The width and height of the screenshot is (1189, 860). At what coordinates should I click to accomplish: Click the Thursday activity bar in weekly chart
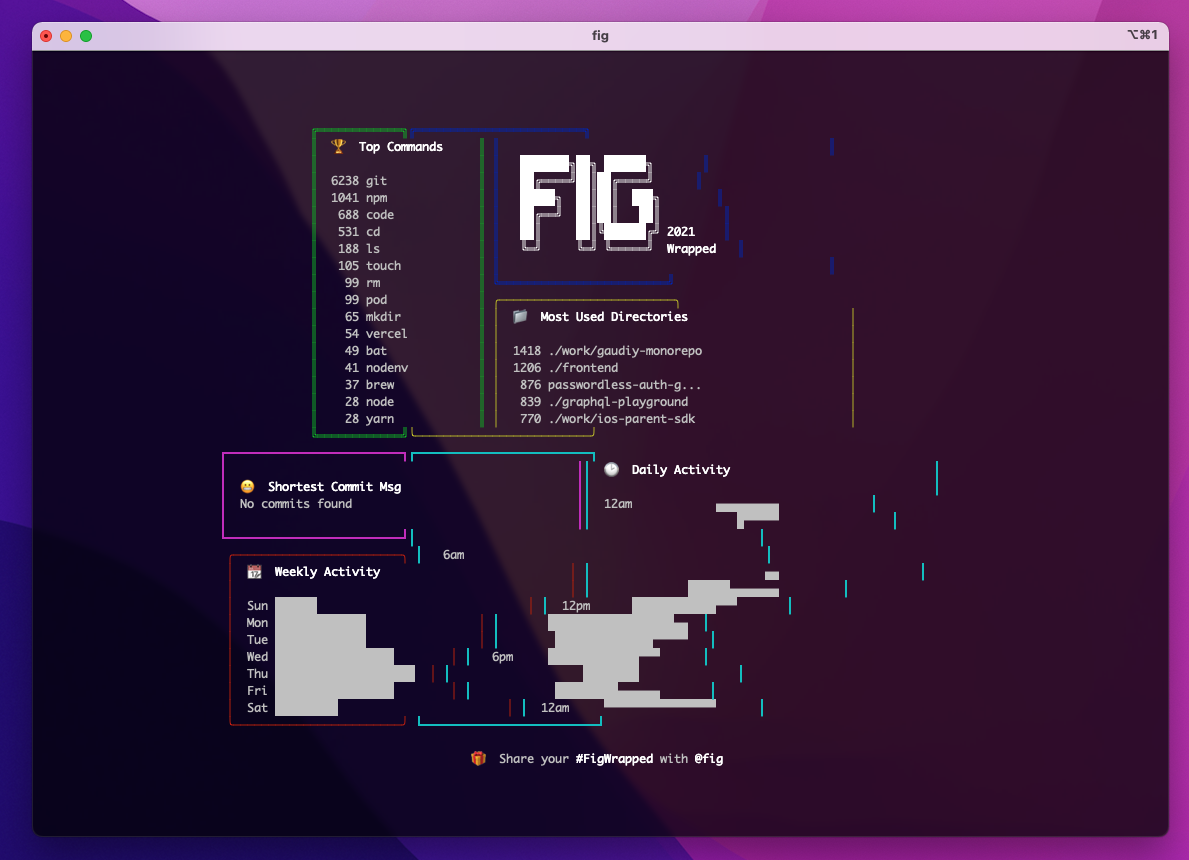pyautogui.click(x=345, y=673)
